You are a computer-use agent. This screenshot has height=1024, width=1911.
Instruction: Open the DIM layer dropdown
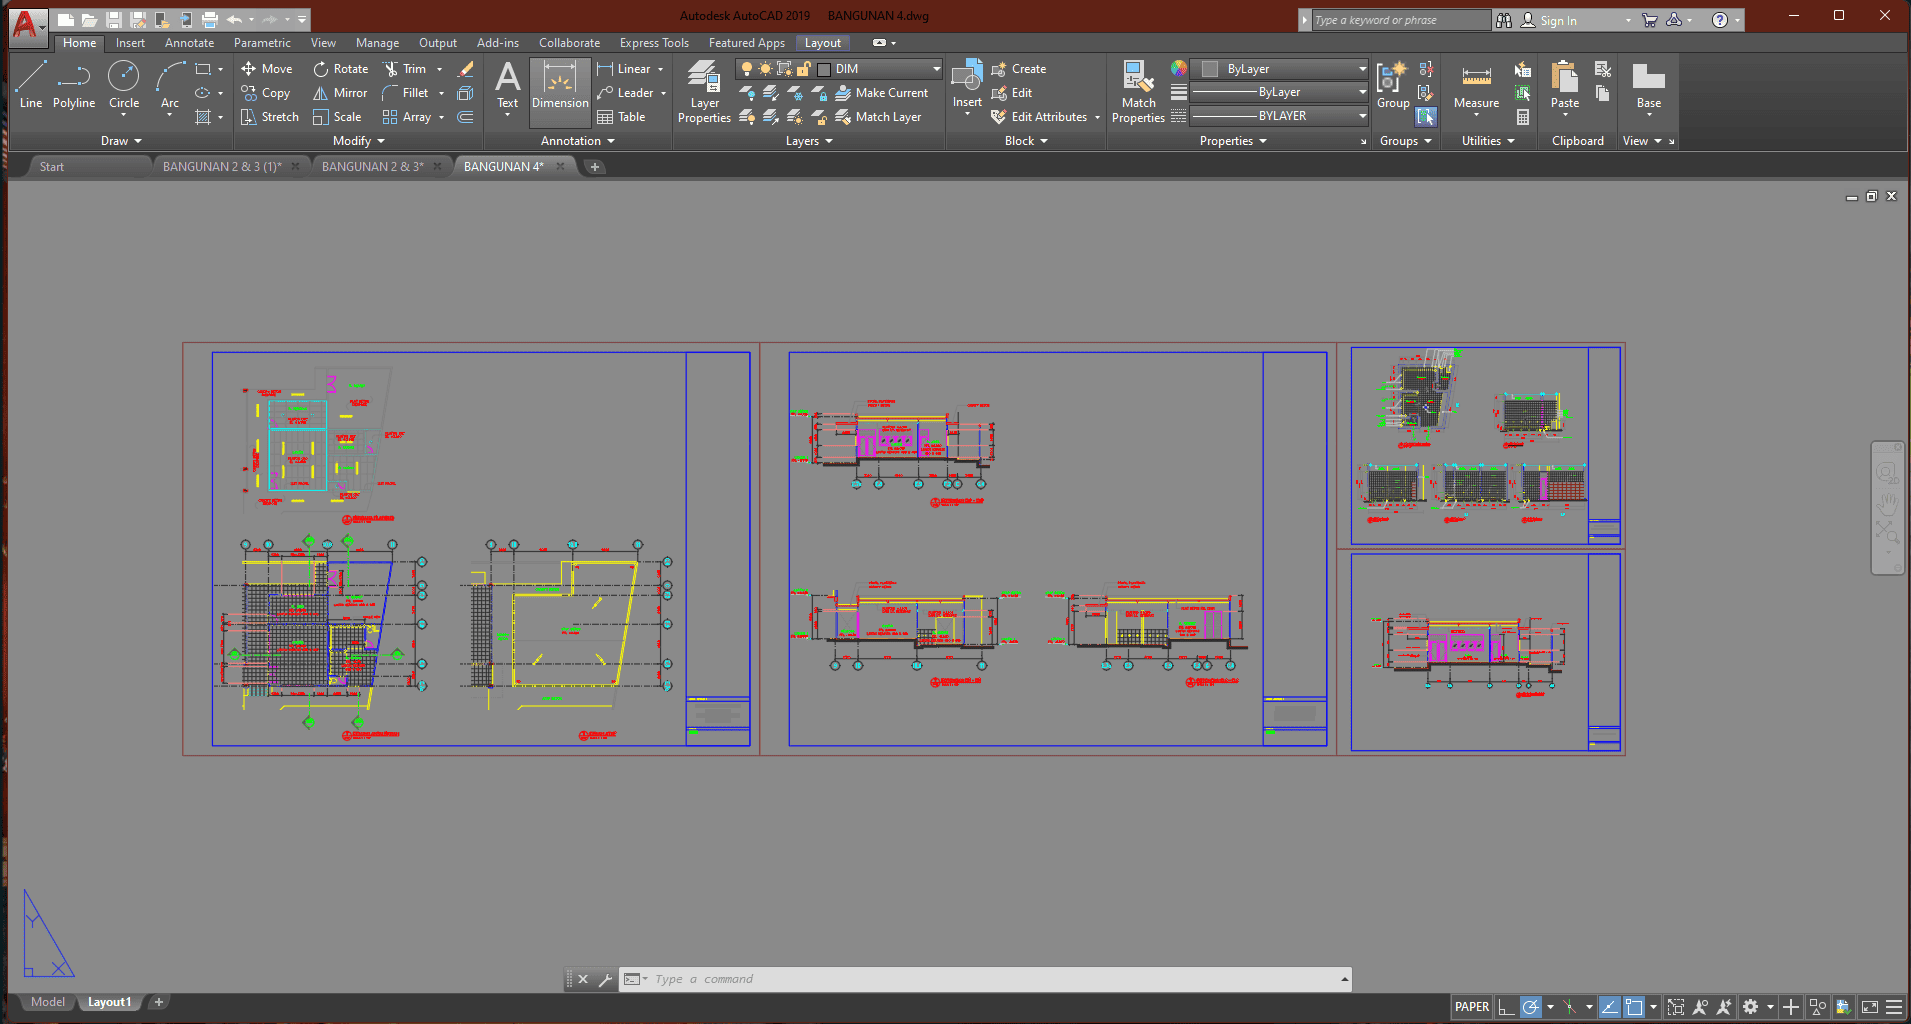pyautogui.click(x=936, y=69)
